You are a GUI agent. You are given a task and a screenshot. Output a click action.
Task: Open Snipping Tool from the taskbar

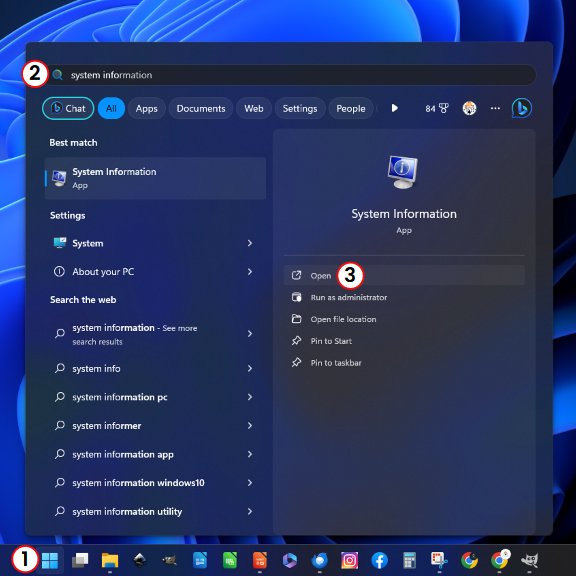[439, 561]
